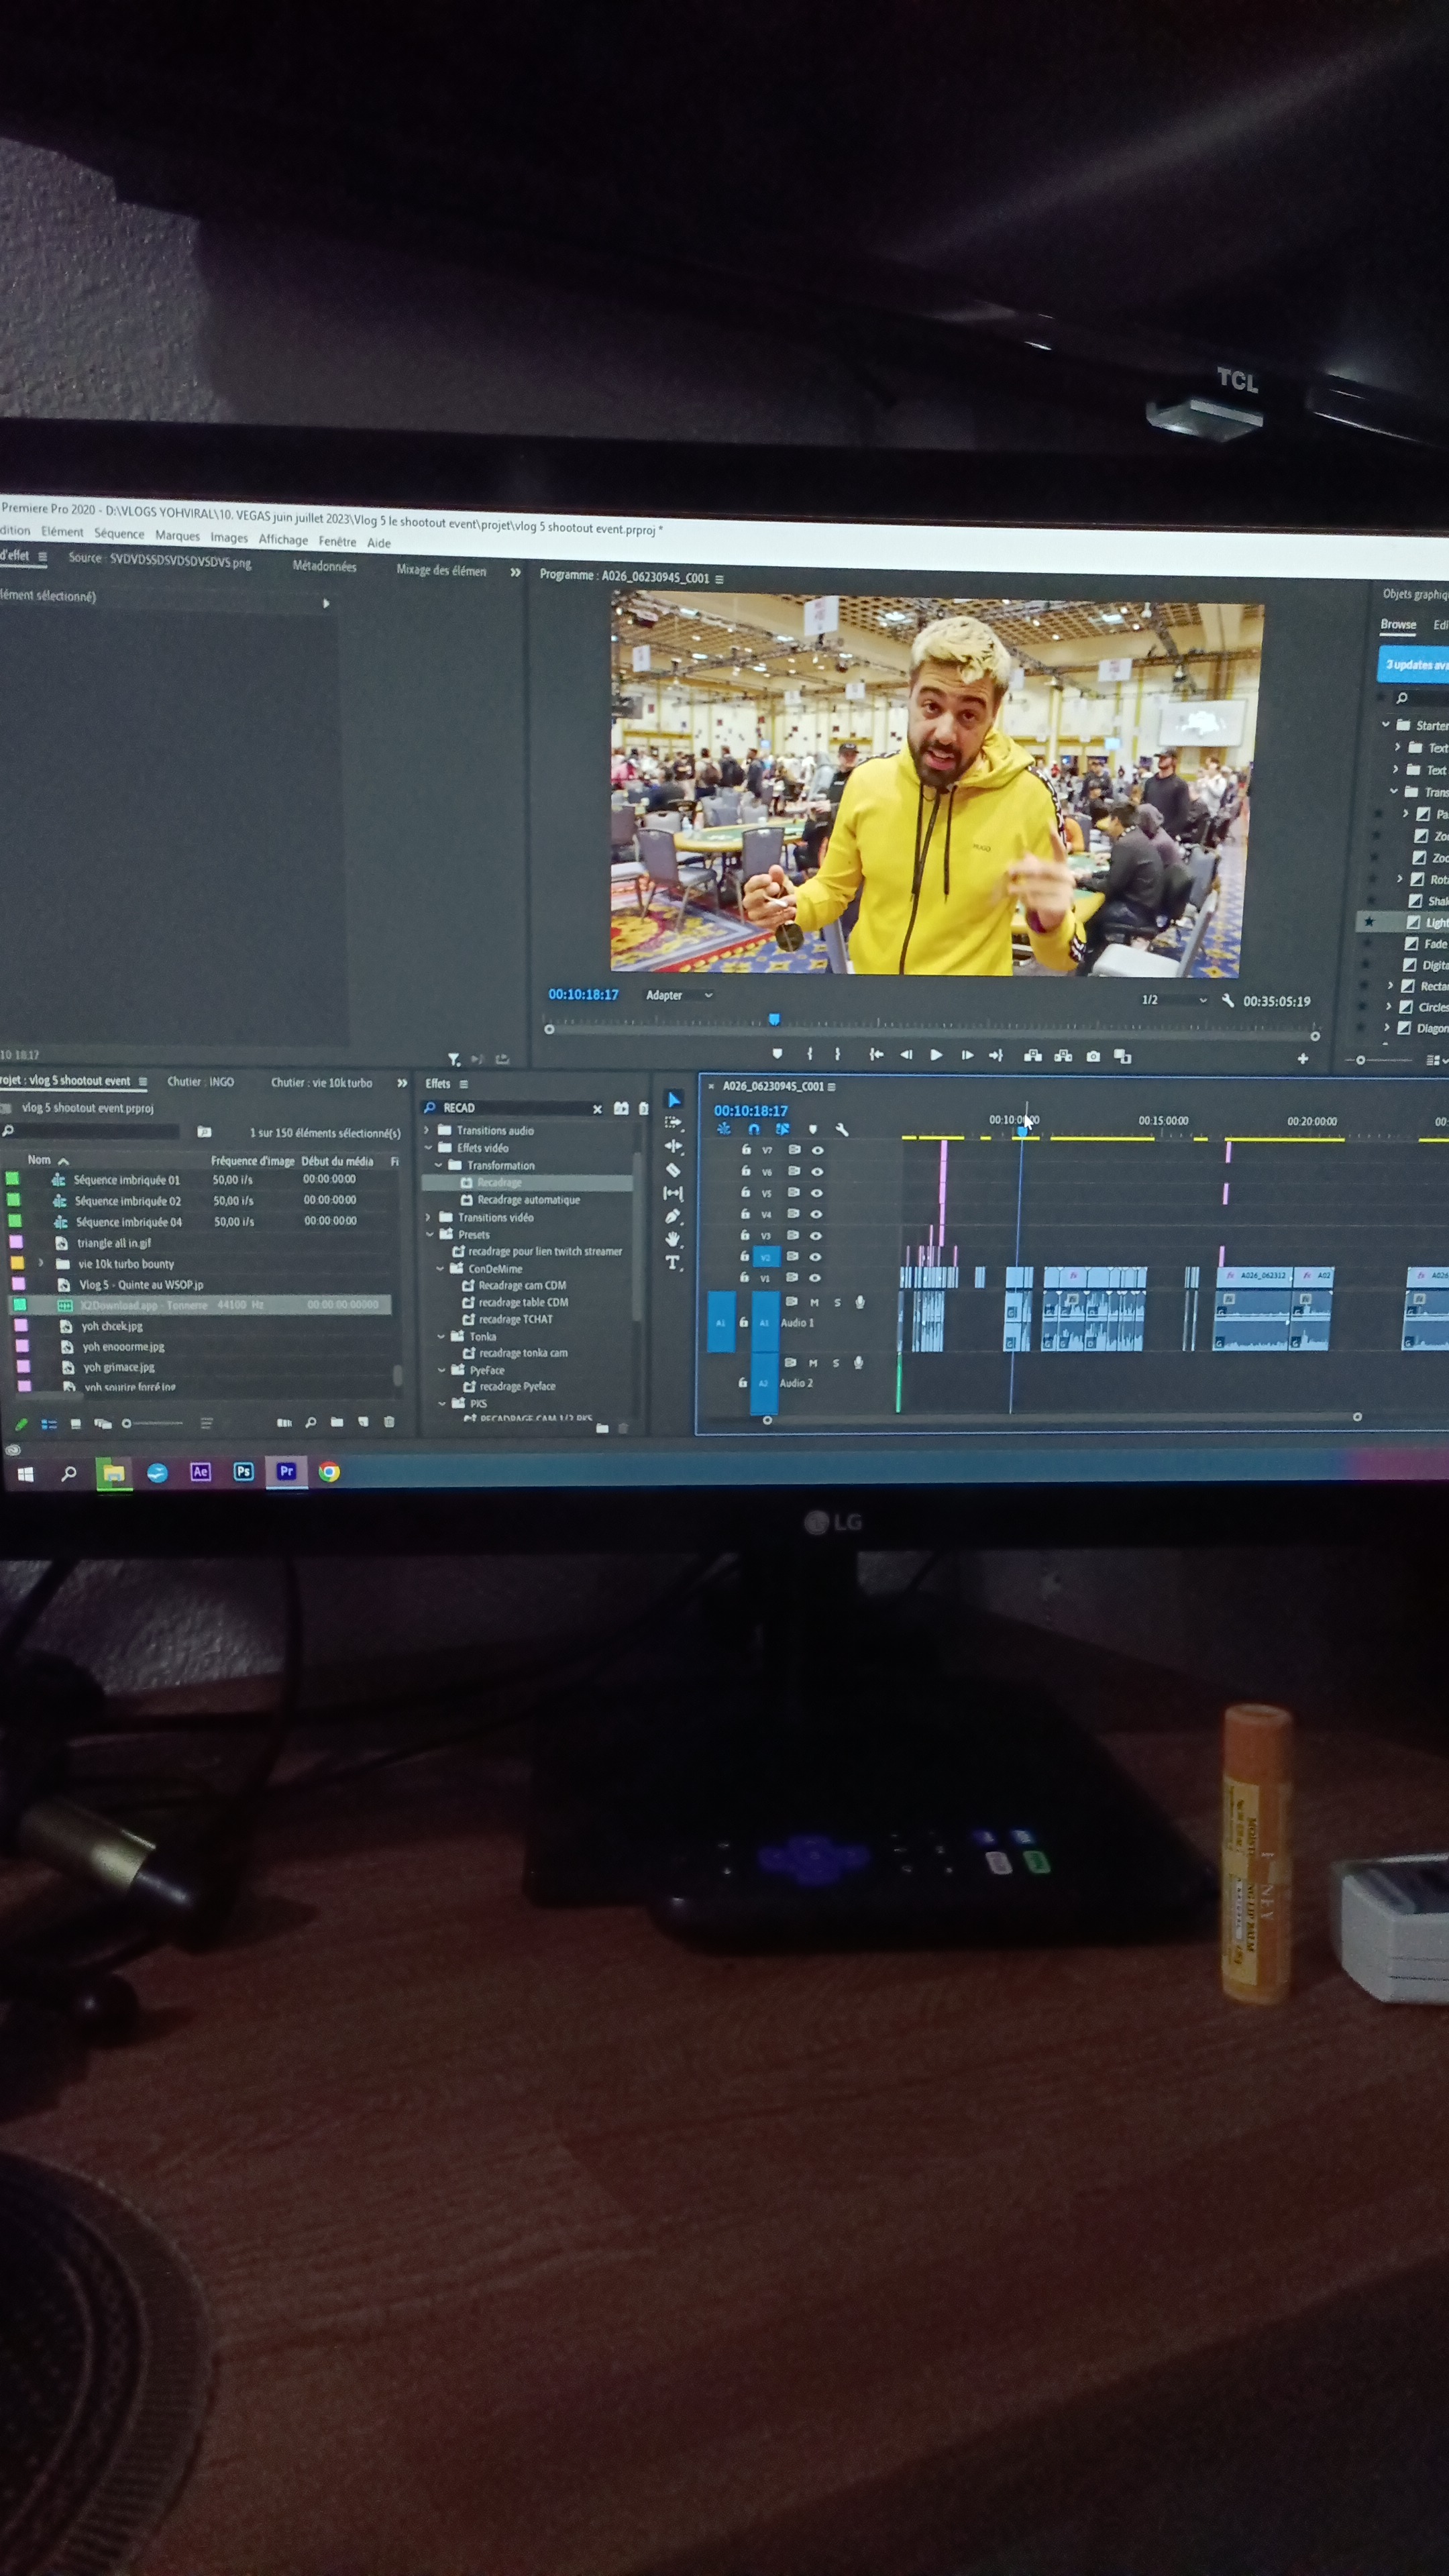
Task: Expand the vie 10k turbo bounty bin
Action: [x=40, y=1263]
